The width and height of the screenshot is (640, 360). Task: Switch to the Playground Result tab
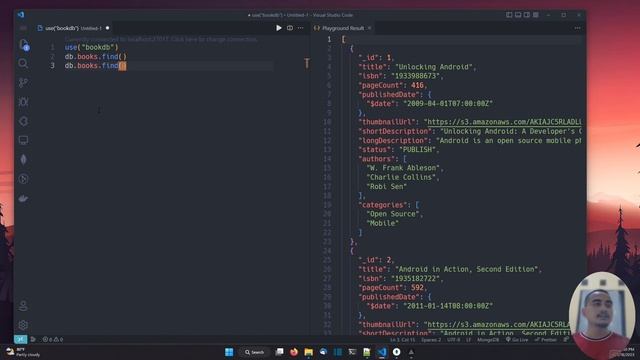[x=342, y=28]
